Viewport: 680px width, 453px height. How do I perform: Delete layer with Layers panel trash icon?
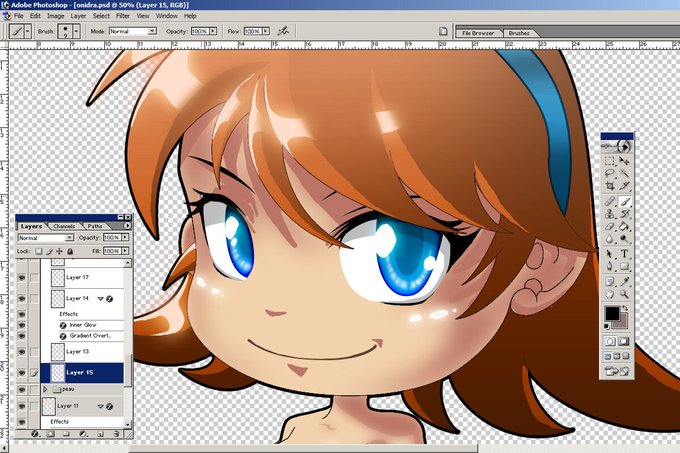coord(116,433)
